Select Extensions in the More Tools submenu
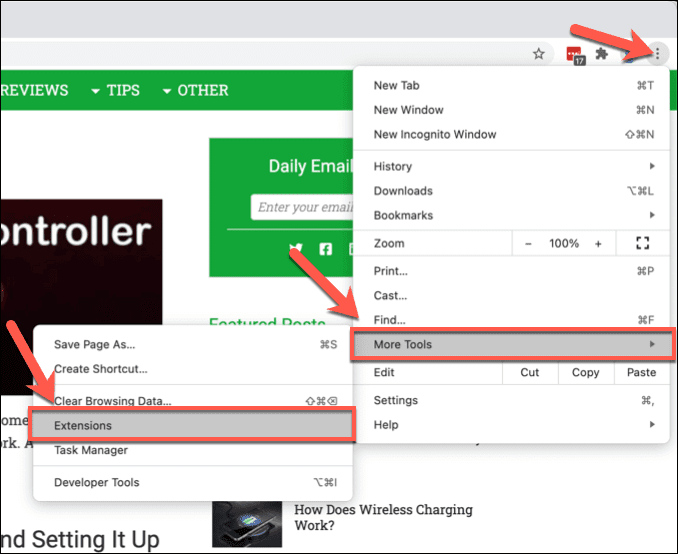This screenshot has width=678, height=554. (192, 425)
